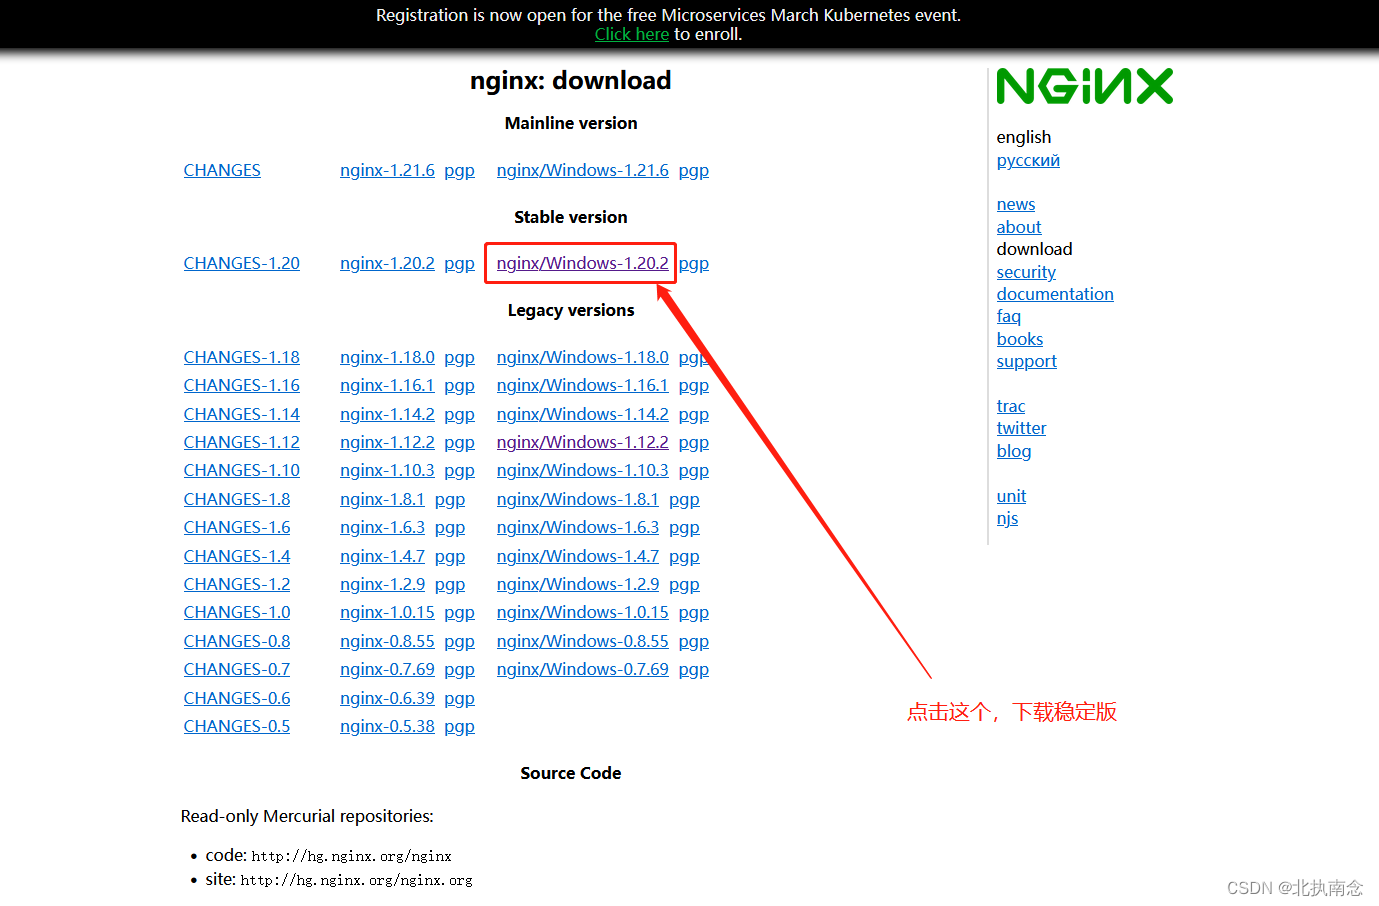Open CHANGES-1.16 changelog
1379x906 pixels.
(x=241, y=385)
